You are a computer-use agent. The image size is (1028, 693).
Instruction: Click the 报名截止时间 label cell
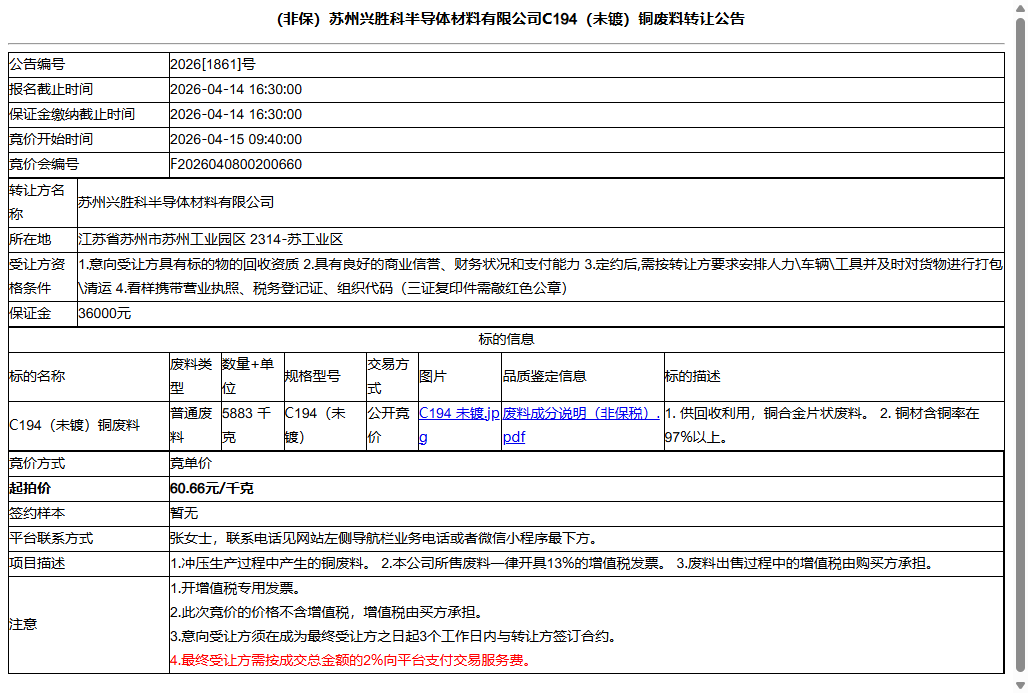pos(89,89)
